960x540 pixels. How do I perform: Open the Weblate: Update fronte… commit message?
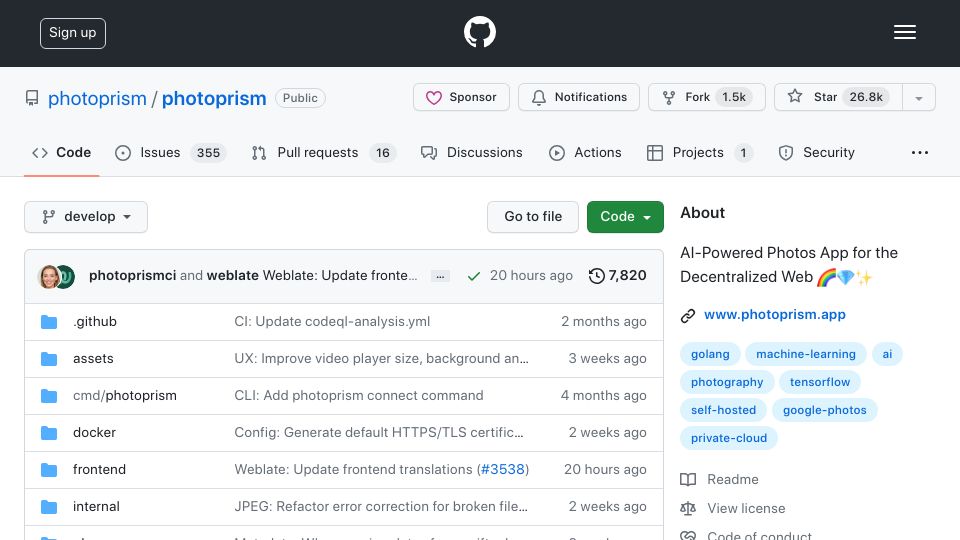coord(340,276)
